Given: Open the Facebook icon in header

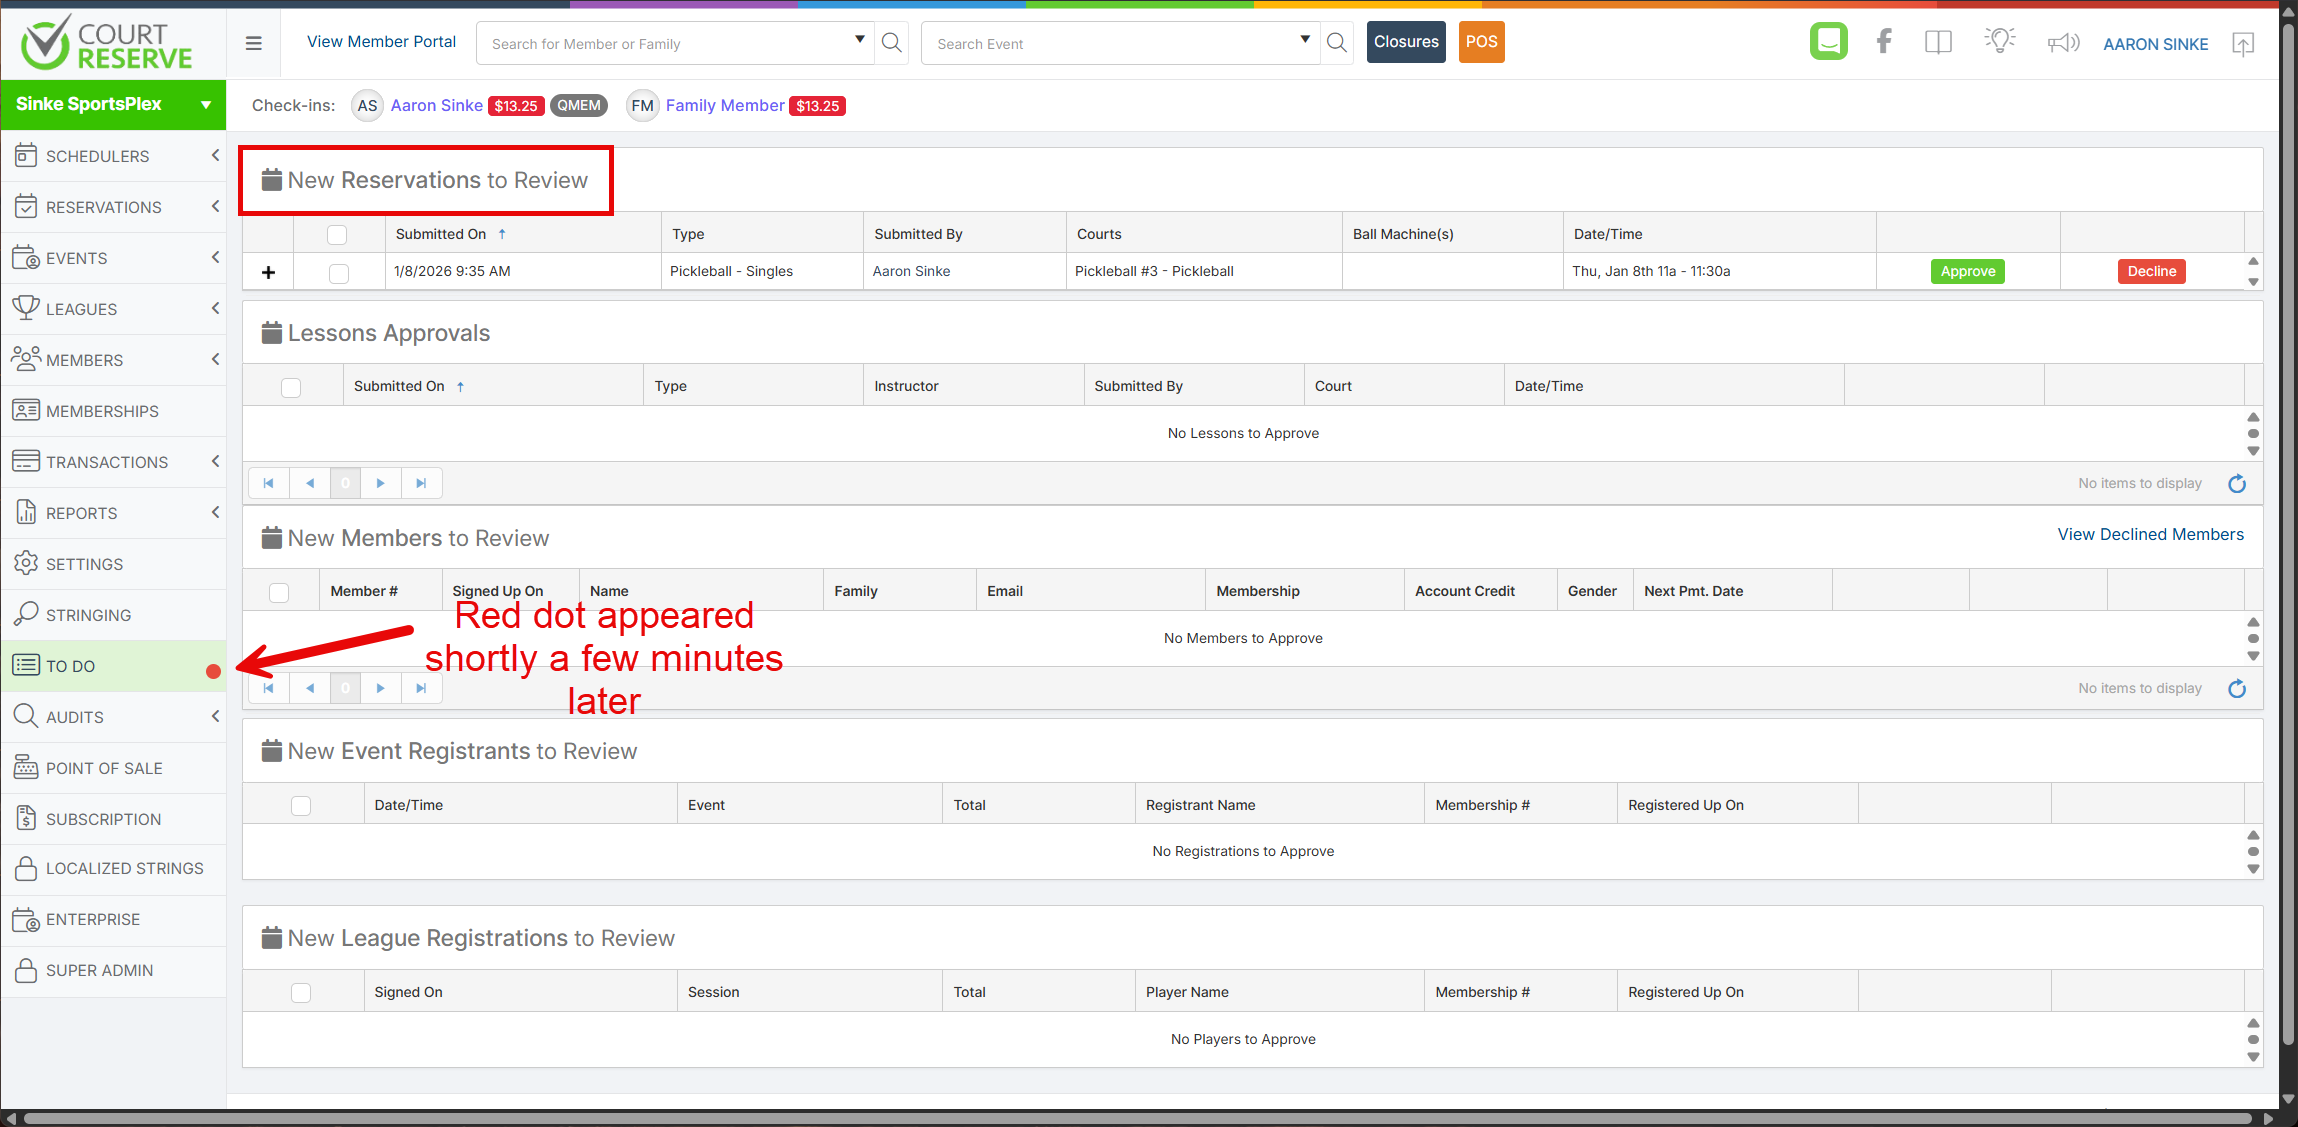Looking at the screenshot, I should coord(1883,42).
